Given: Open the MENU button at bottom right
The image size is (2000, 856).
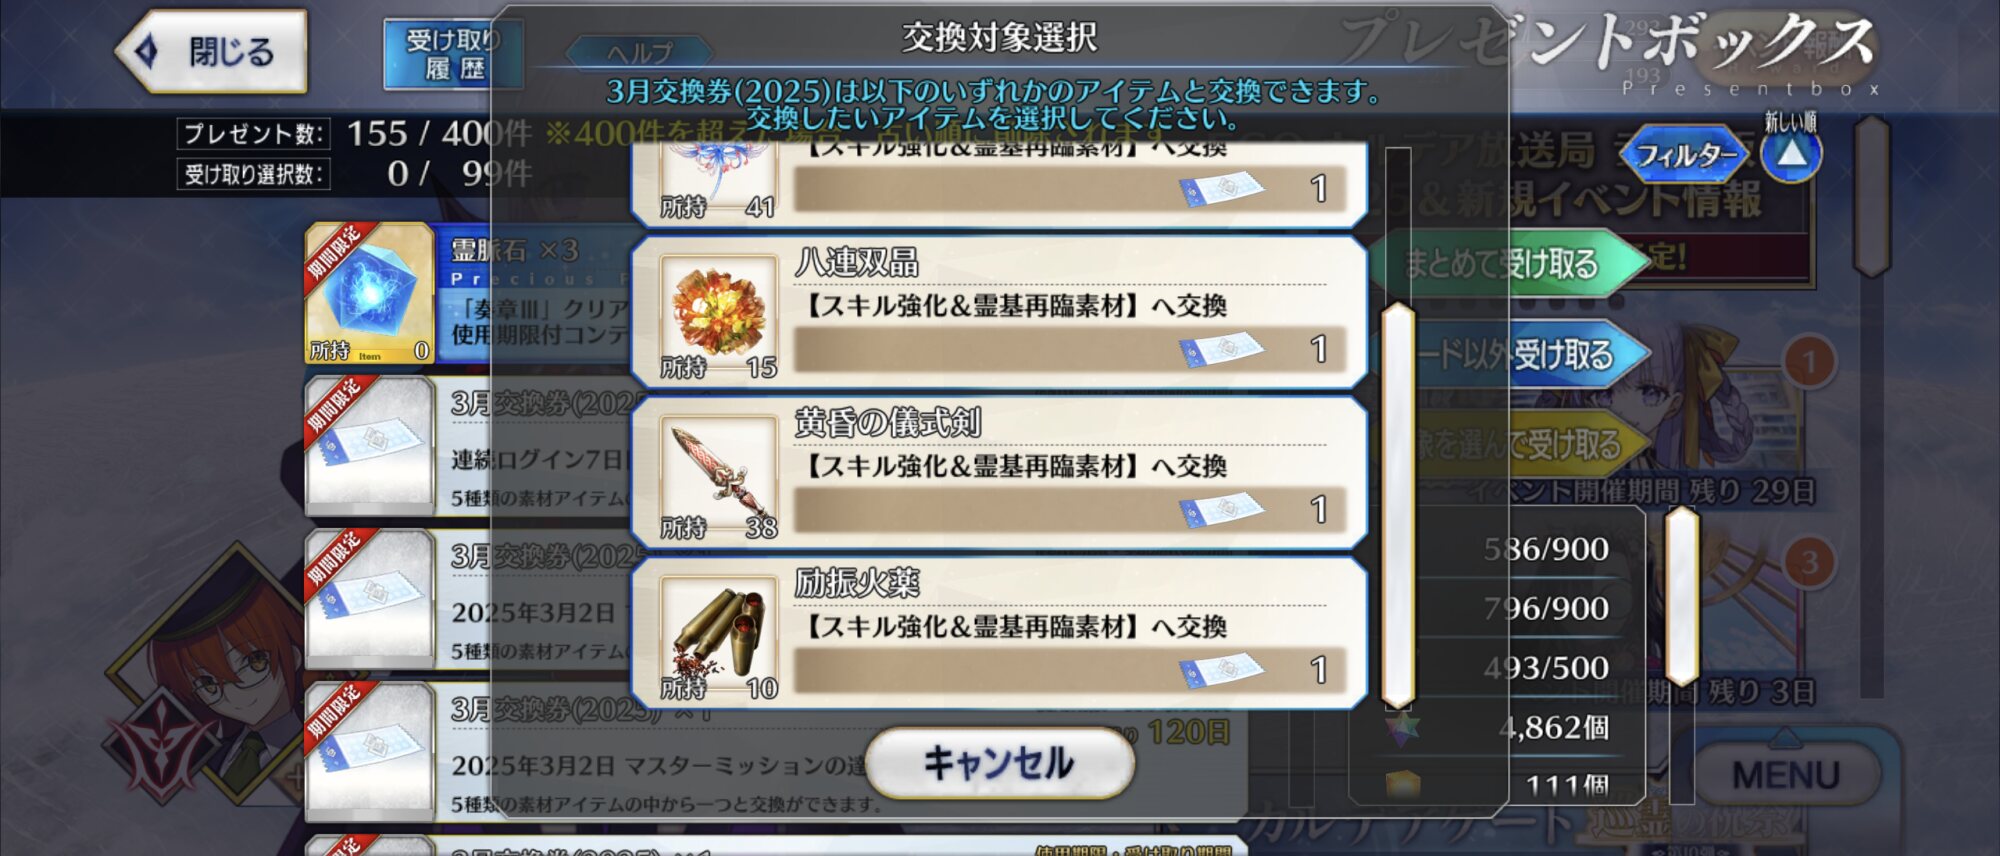Looking at the screenshot, I should (1786, 775).
